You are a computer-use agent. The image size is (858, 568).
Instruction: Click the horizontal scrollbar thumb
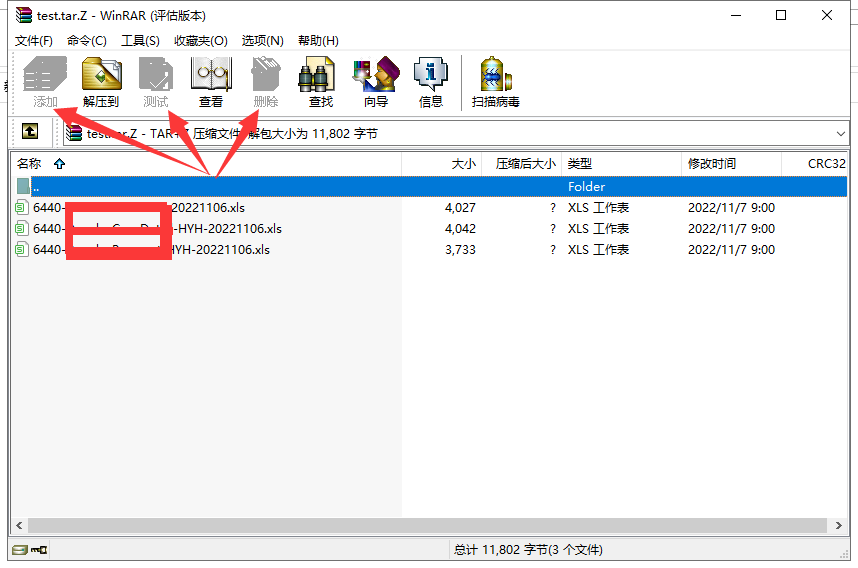click(x=427, y=525)
